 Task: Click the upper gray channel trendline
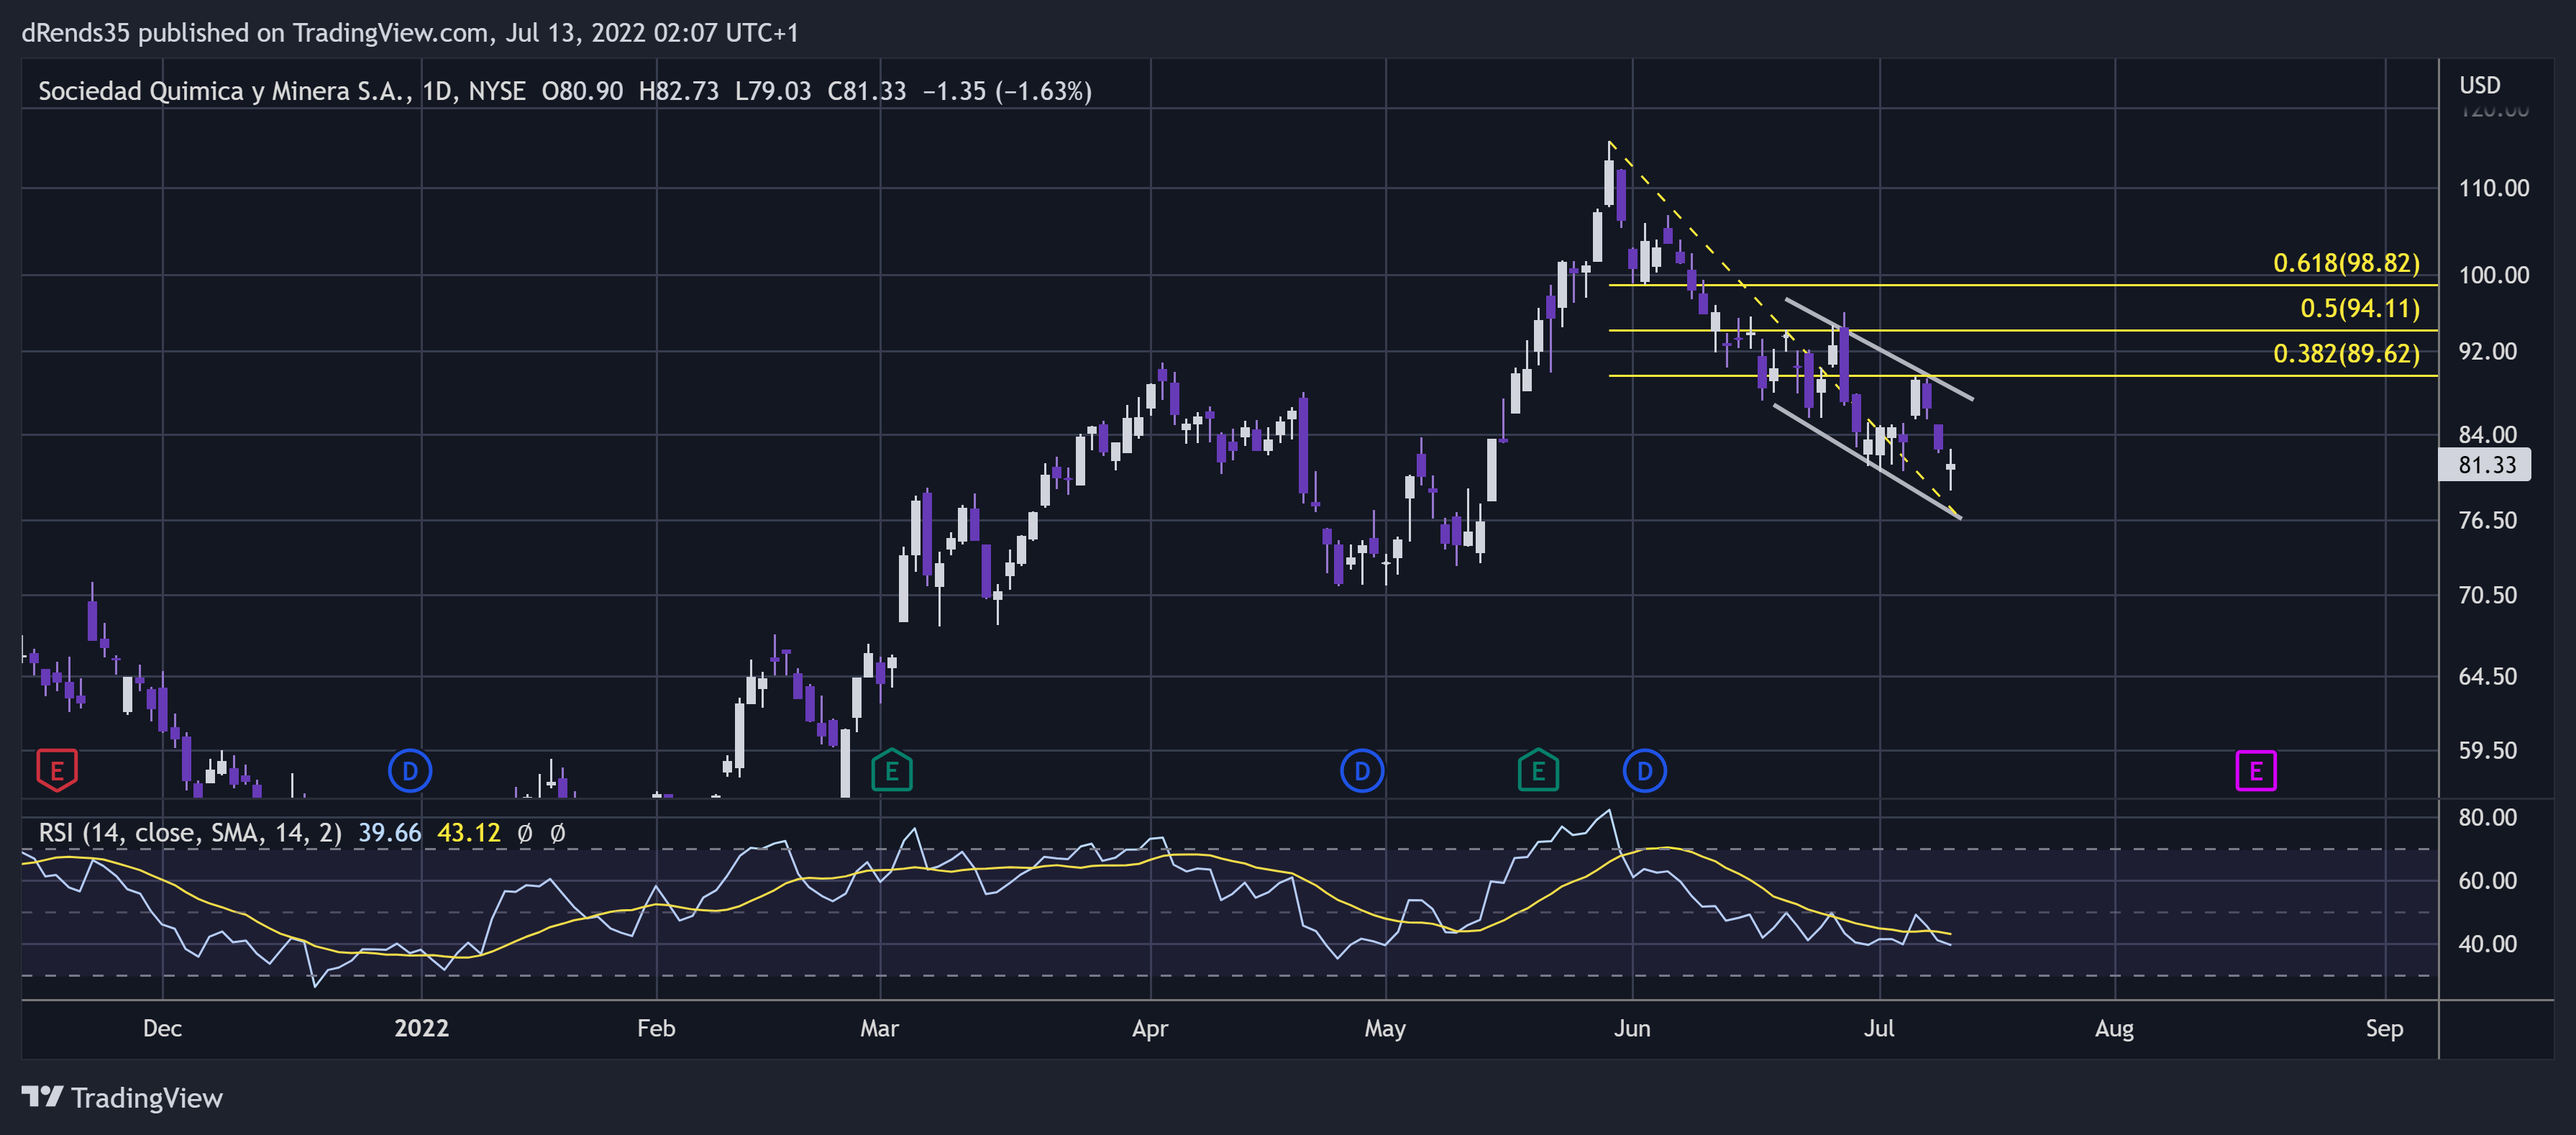1879,349
